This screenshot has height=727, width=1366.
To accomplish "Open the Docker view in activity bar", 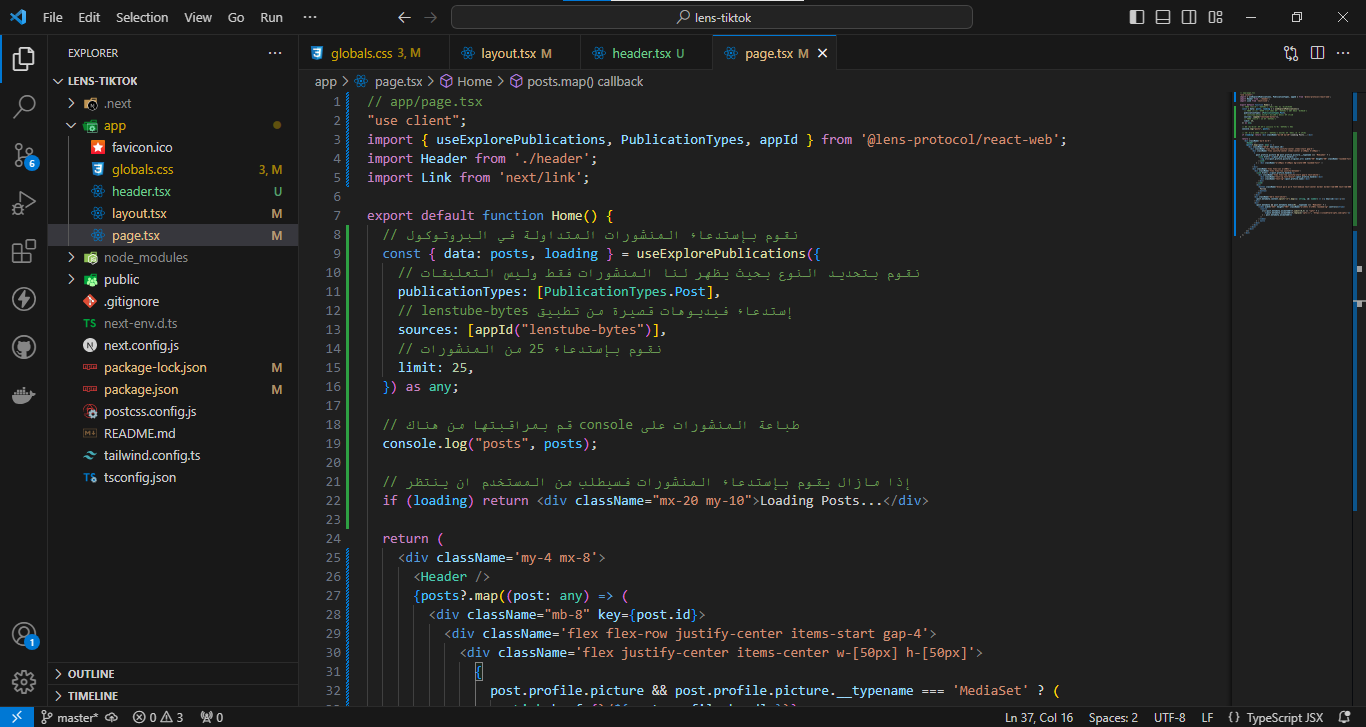I will tap(24, 395).
